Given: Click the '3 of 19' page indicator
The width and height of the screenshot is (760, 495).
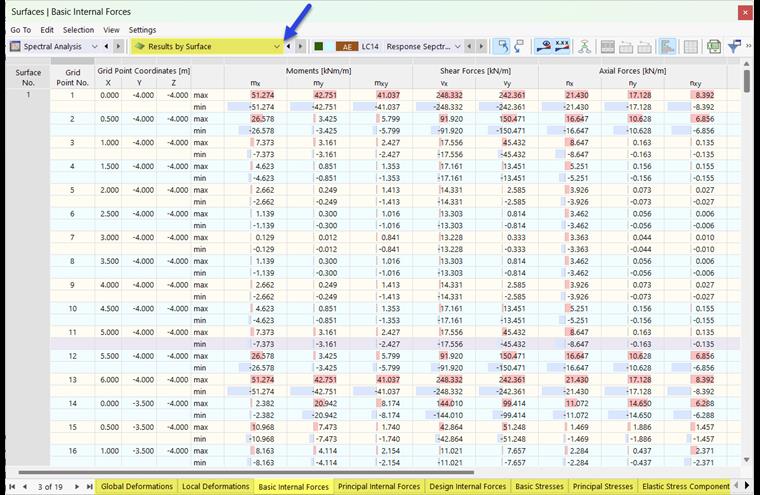Looking at the screenshot, I should pyautogui.click(x=50, y=486).
